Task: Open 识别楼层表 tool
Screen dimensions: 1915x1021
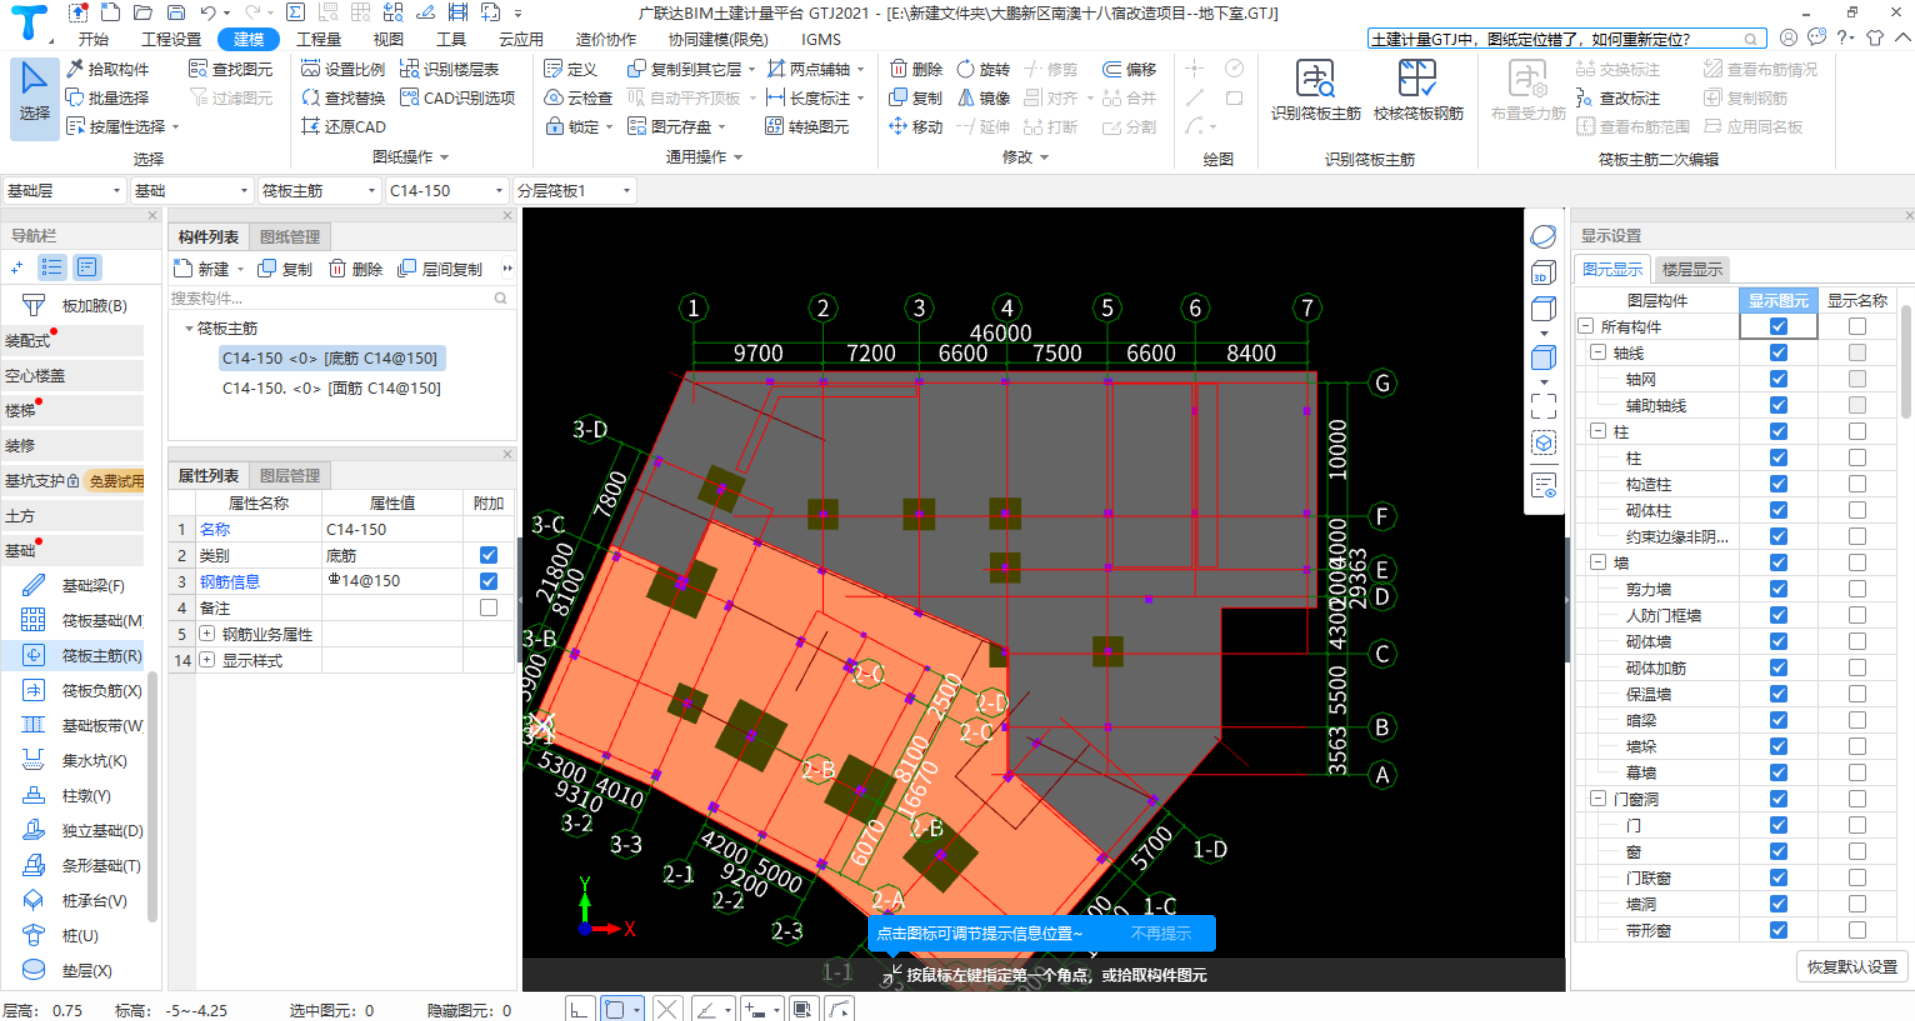Action: click(x=449, y=69)
